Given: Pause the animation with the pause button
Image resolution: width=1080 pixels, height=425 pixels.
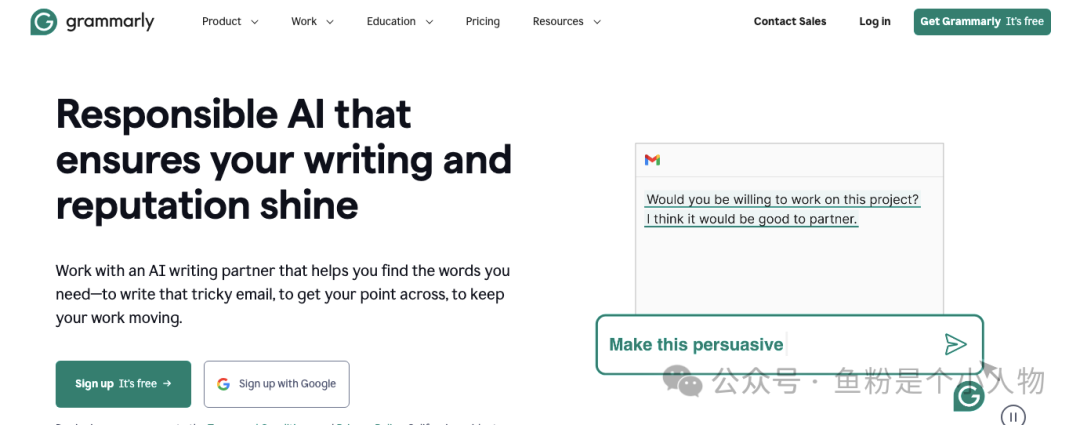Looking at the screenshot, I should pos(1012,416).
